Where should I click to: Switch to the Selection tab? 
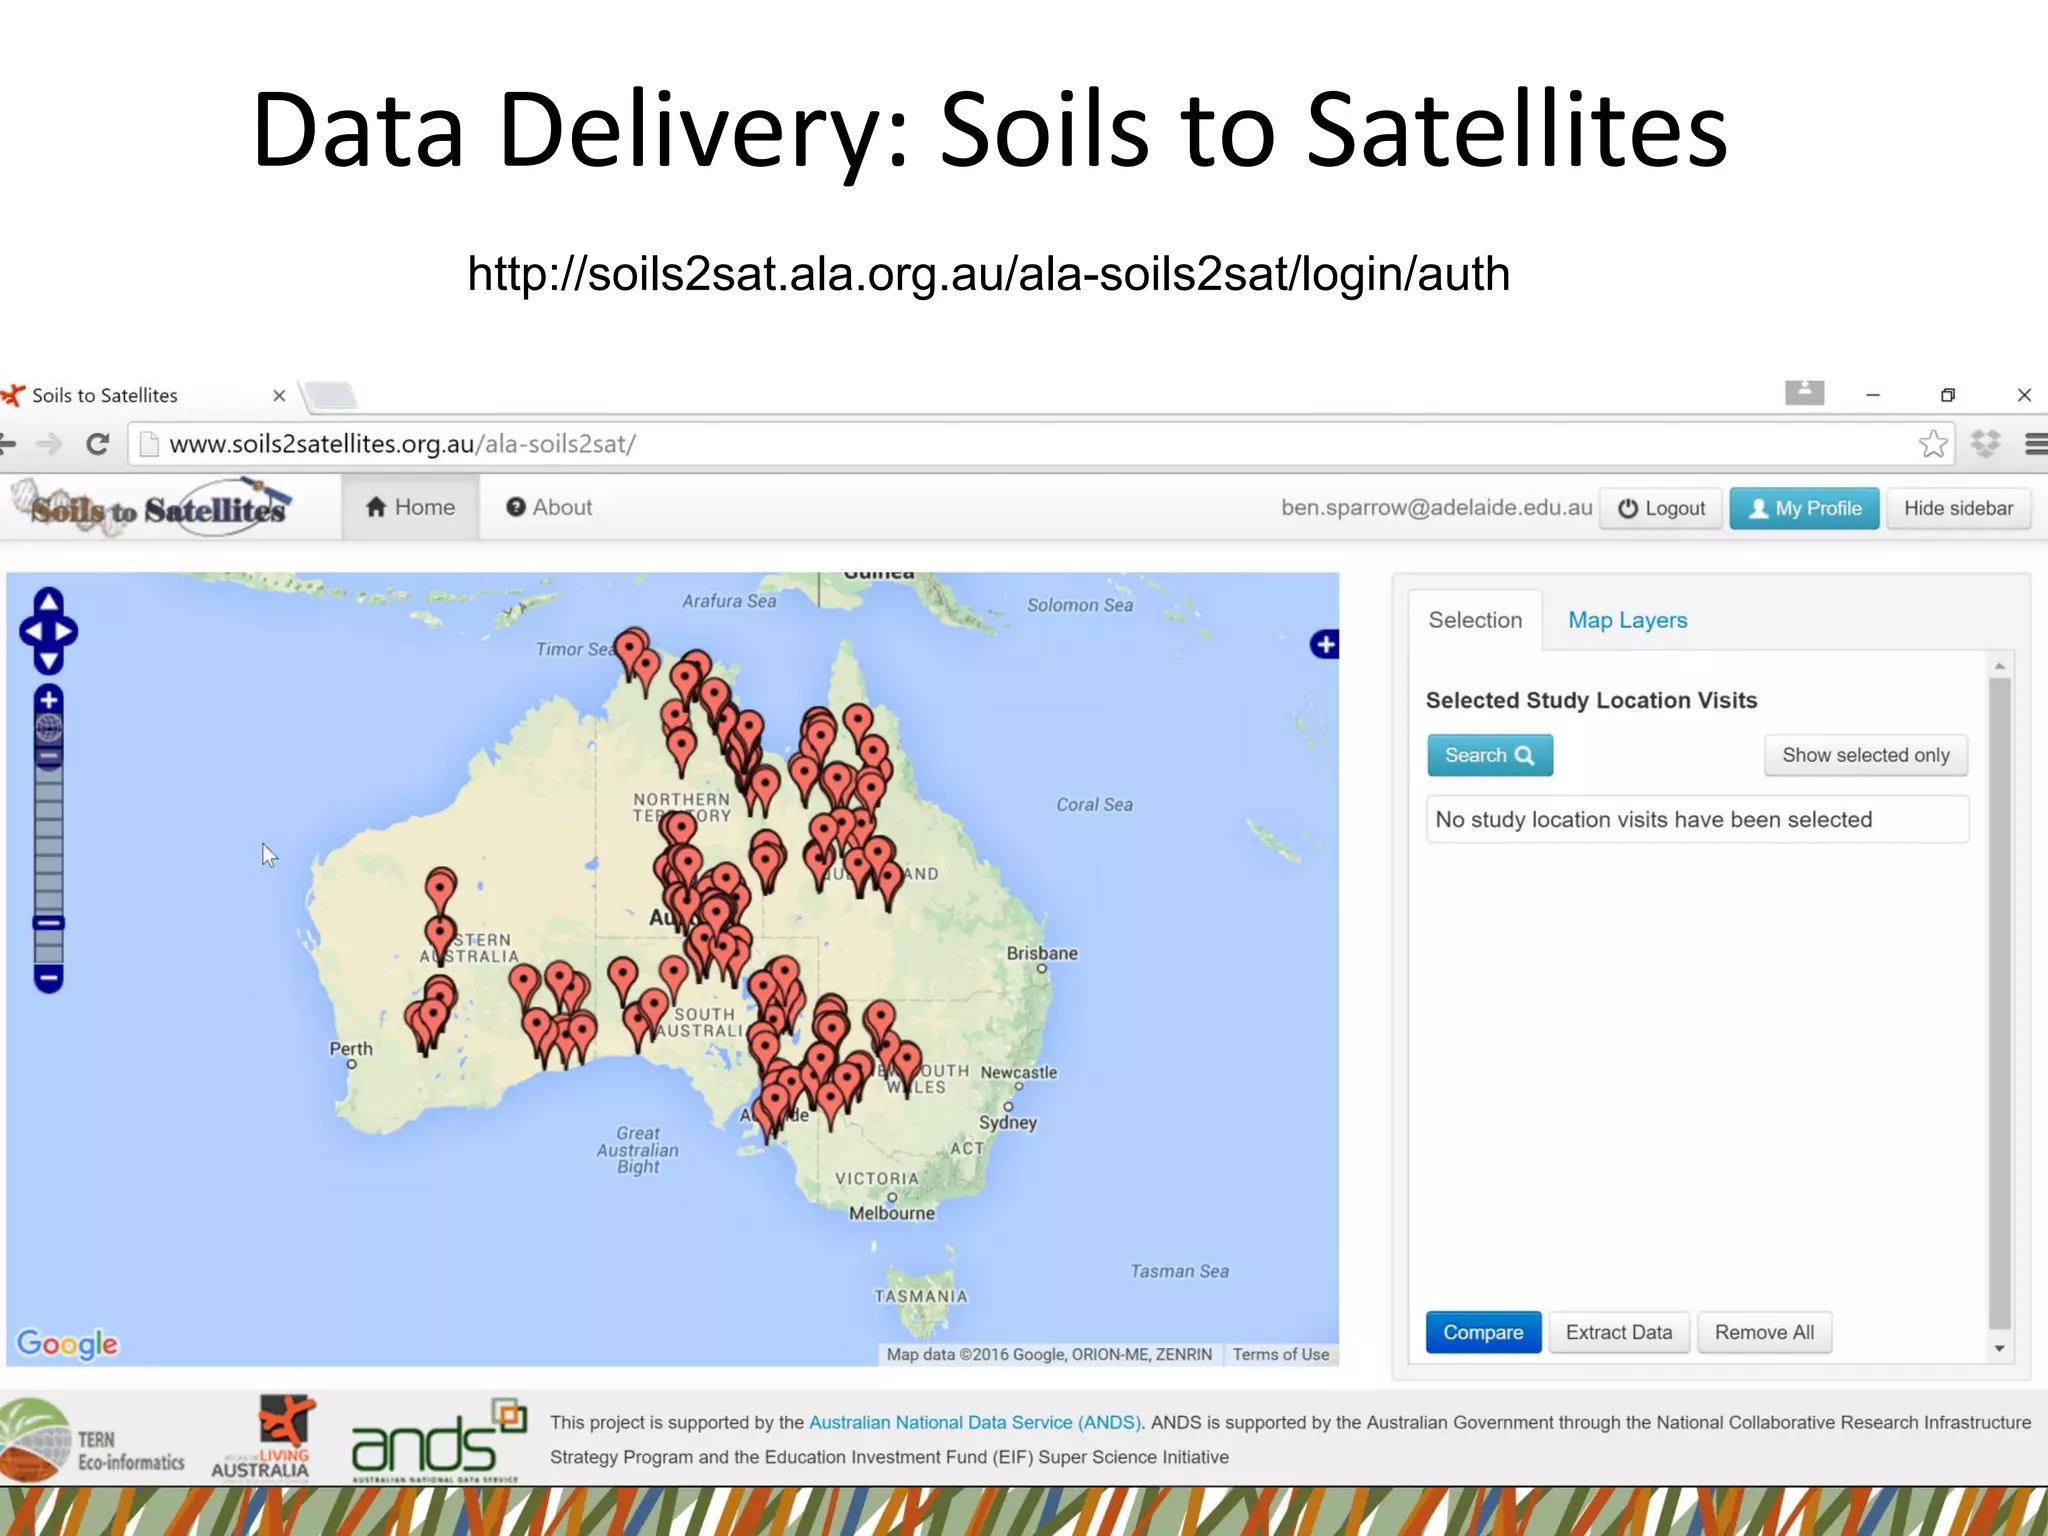(x=1475, y=620)
